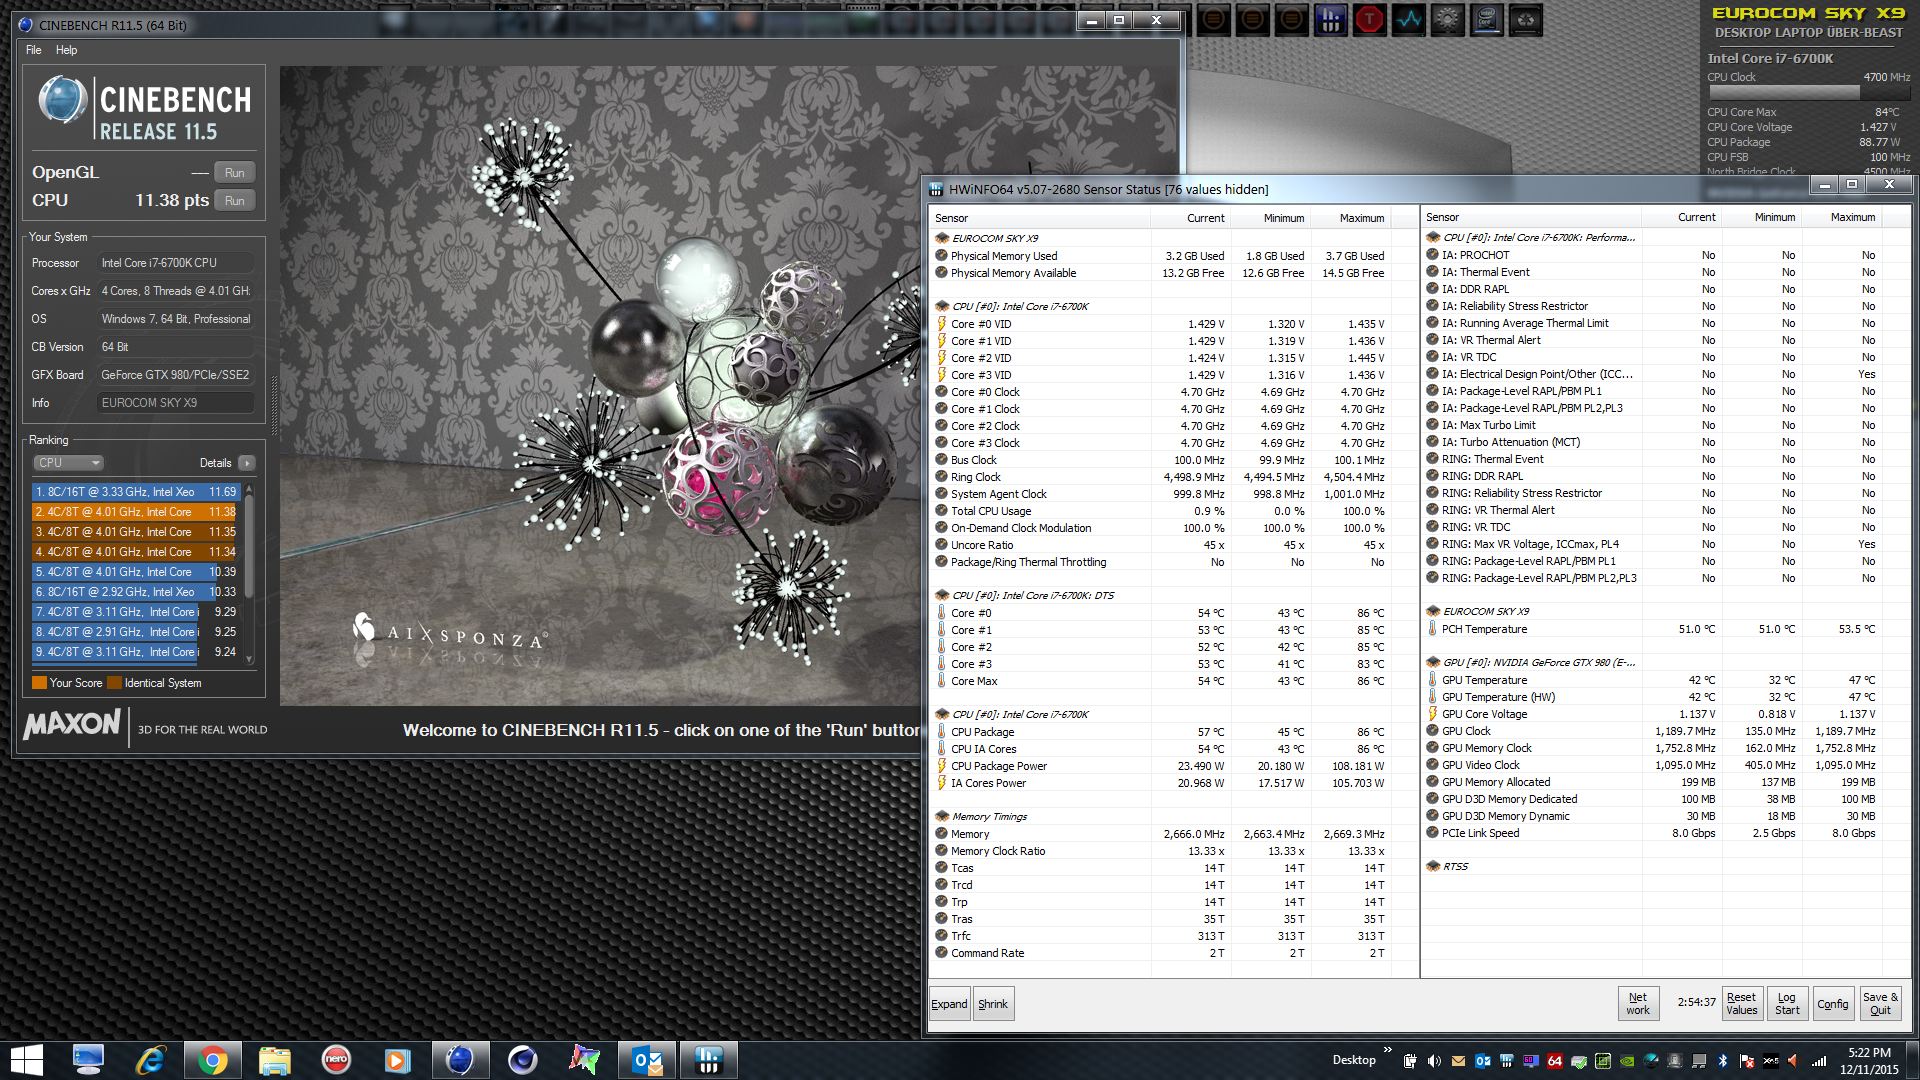Open Google Chrome from the taskbar
The height and width of the screenshot is (1080, 1920).
(212, 1059)
